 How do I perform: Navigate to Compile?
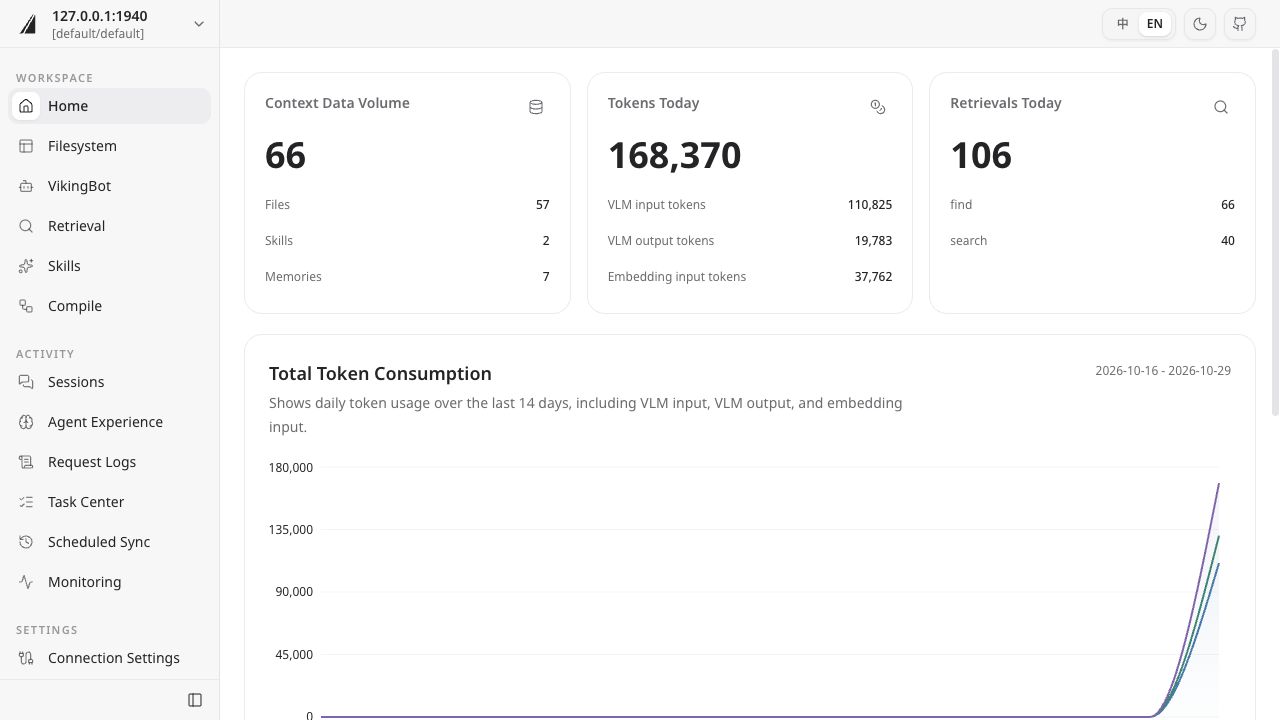tap(110, 306)
